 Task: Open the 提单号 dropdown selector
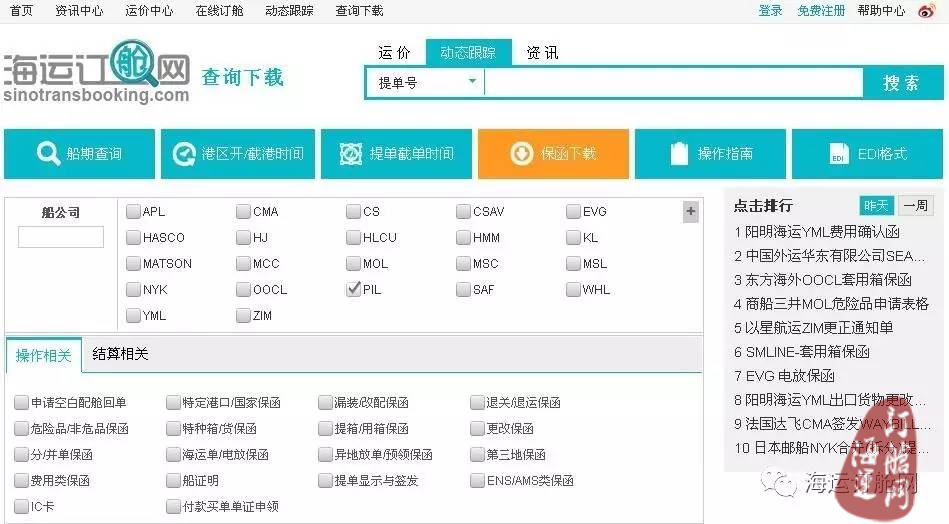point(424,82)
